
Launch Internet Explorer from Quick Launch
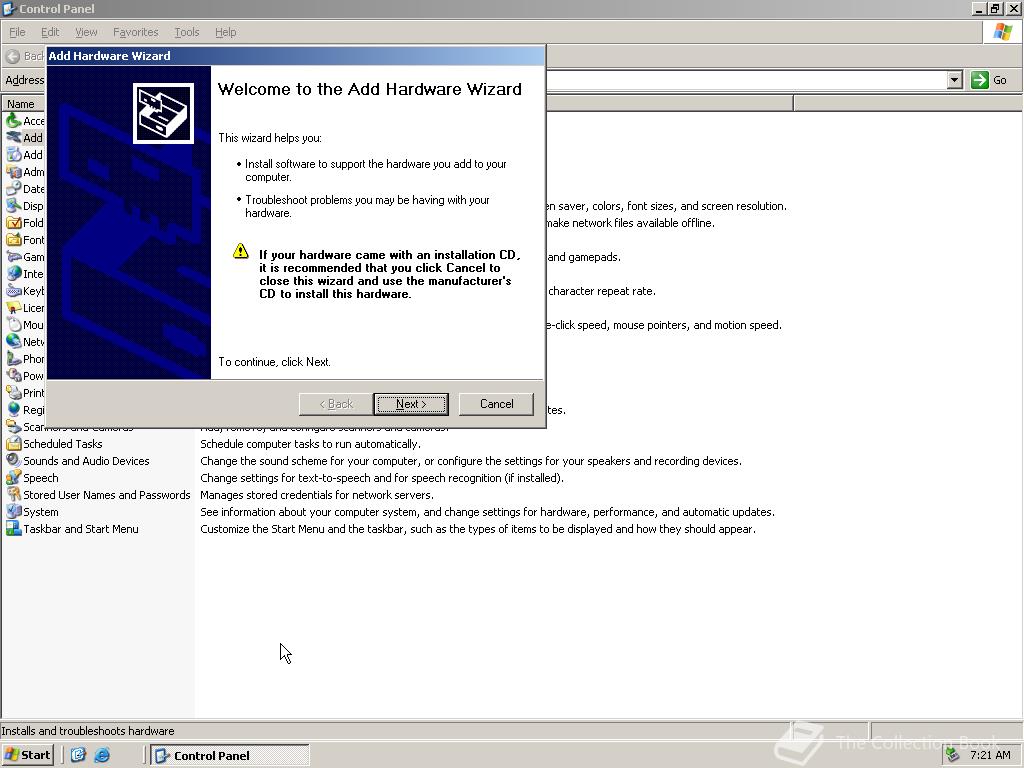pos(102,755)
